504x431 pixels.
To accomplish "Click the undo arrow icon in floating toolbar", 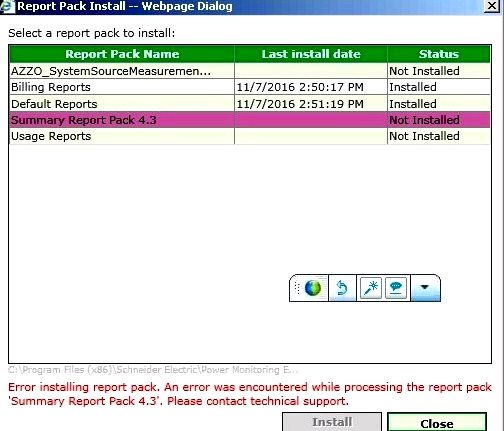I will pyautogui.click(x=342, y=288).
